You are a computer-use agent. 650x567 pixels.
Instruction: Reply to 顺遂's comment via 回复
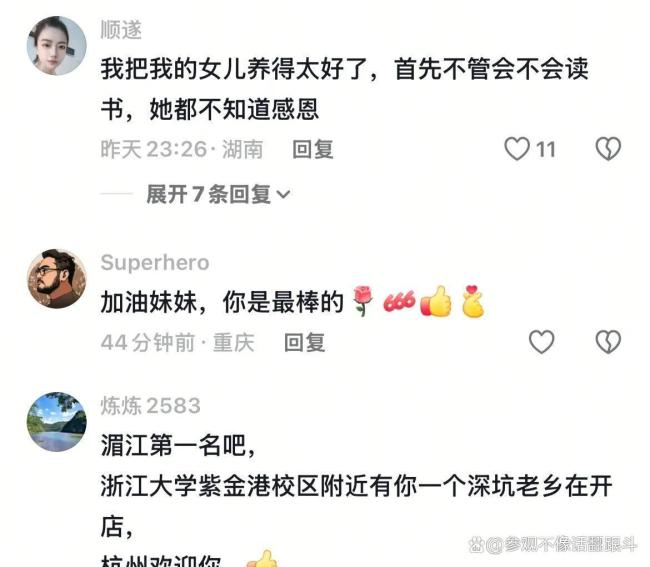[x=313, y=149]
